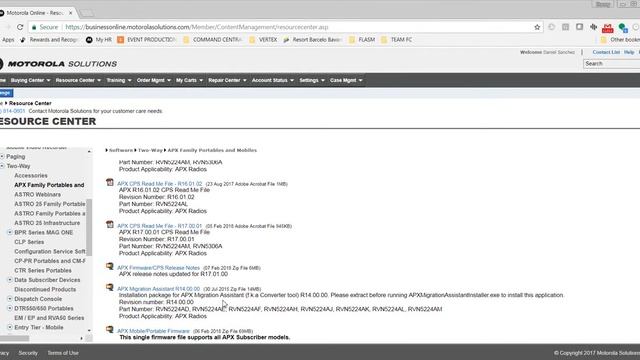Close the Motorola Online tab

pos(70,13)
